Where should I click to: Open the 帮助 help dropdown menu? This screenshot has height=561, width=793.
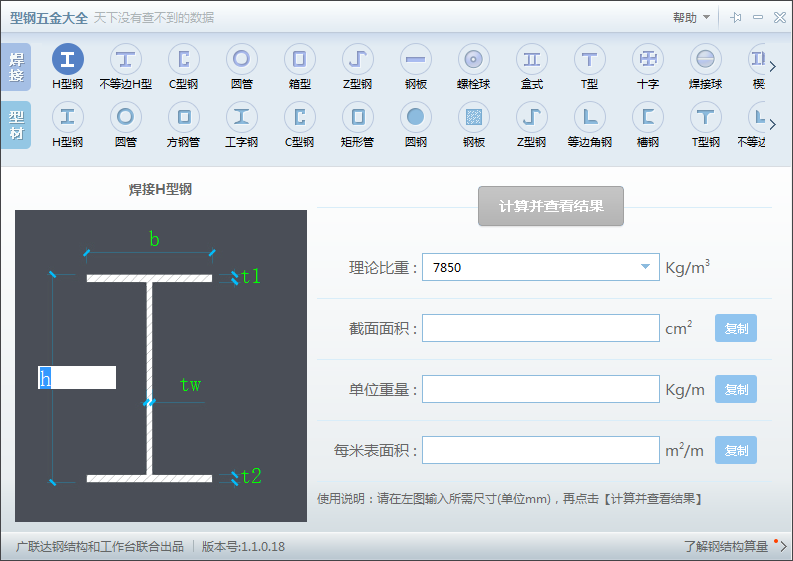pos(691,17)
